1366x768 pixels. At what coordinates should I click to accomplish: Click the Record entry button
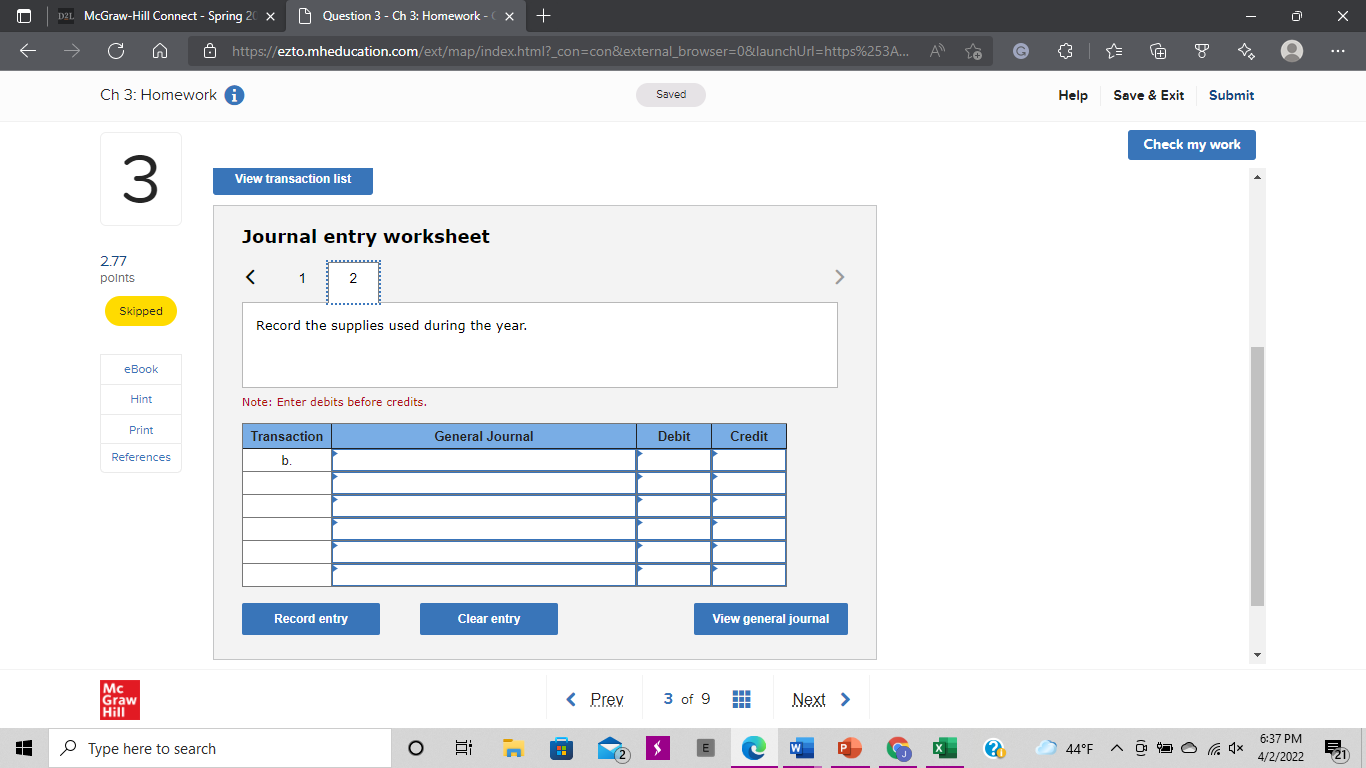310,618
